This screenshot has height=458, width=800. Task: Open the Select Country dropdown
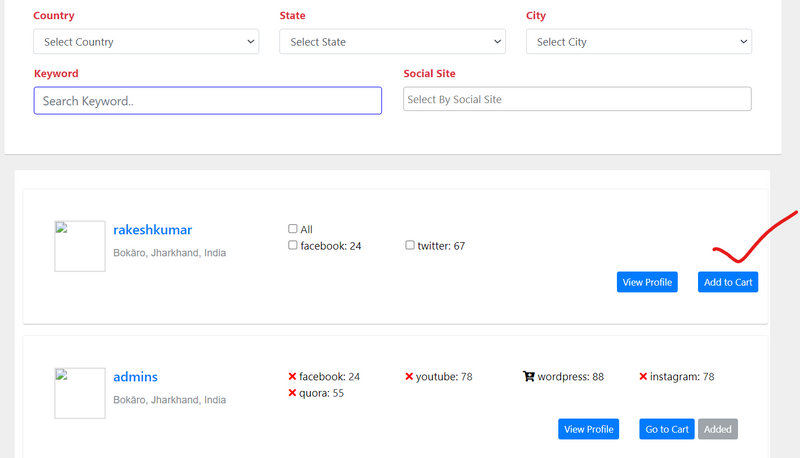pos(146,42)
